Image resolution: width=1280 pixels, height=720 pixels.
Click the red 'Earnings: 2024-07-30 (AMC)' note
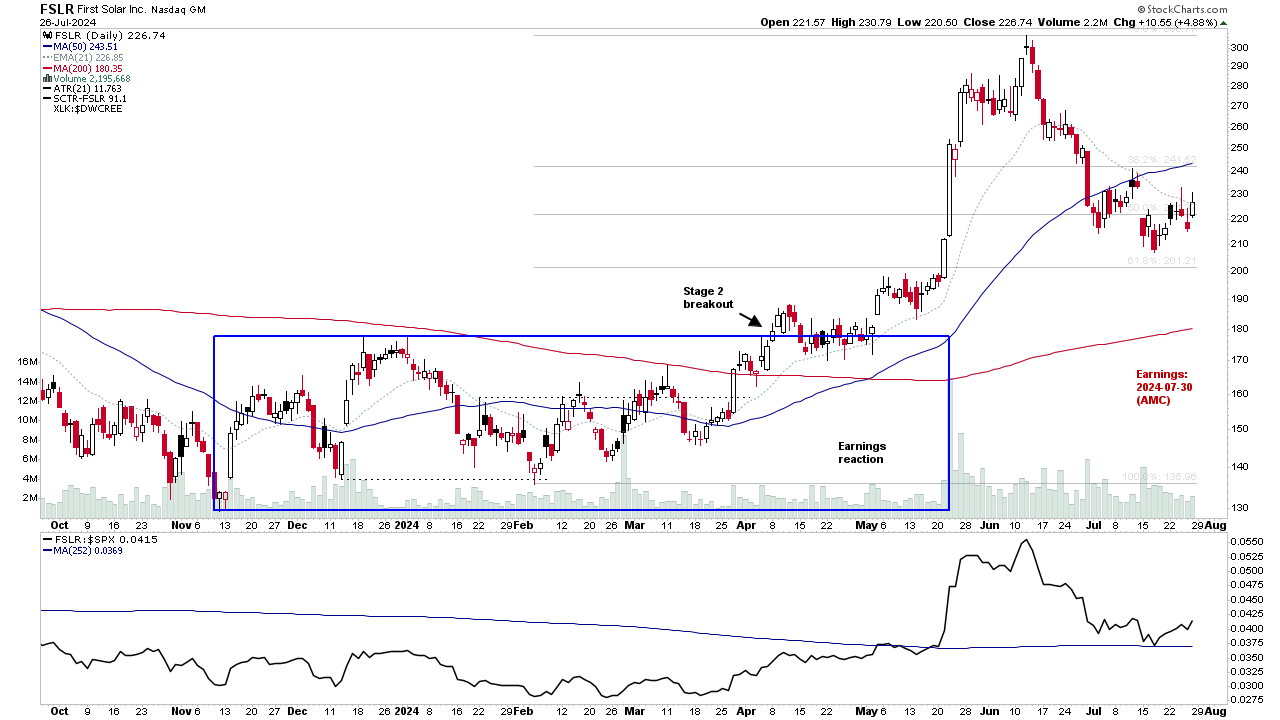1166,386
